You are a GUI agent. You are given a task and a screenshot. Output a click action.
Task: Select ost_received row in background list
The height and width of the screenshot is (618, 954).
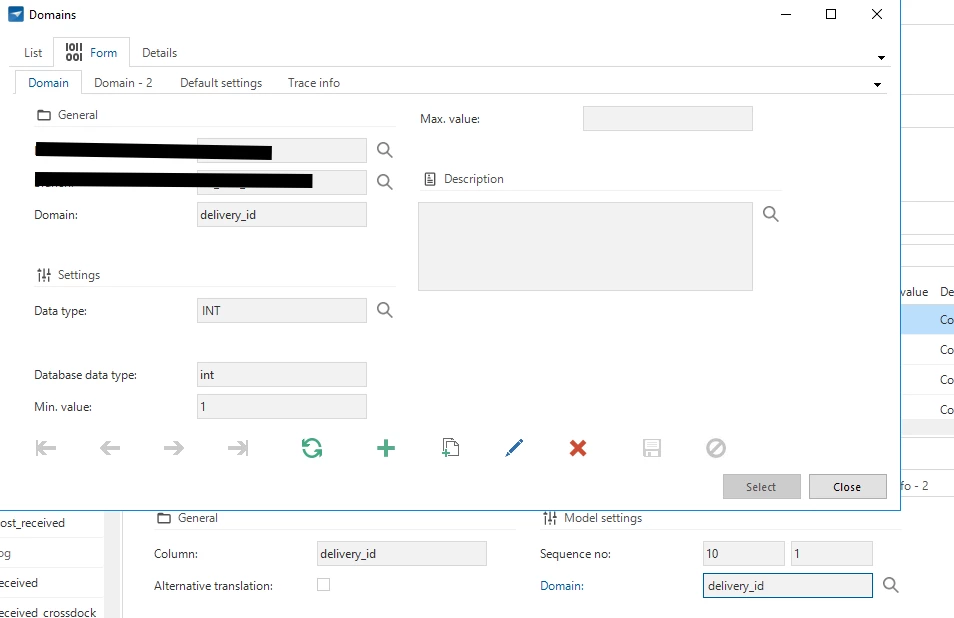tap(51, 523)
